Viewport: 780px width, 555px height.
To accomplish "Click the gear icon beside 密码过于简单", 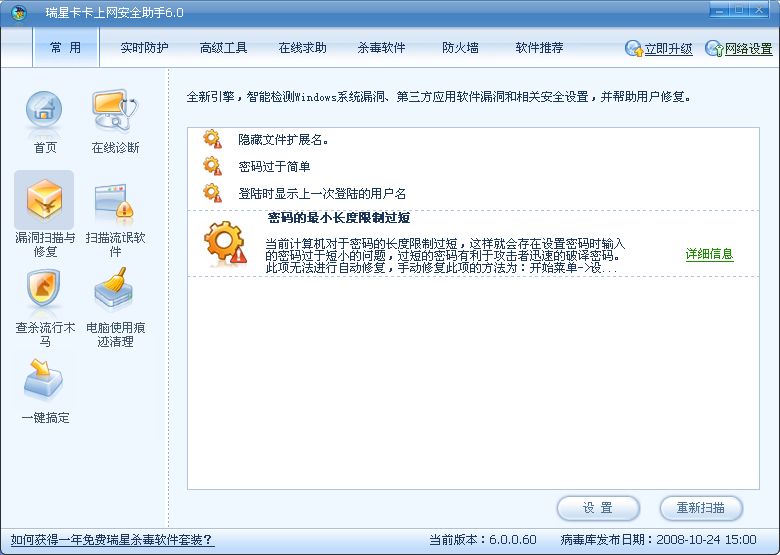I will (212, 166).
